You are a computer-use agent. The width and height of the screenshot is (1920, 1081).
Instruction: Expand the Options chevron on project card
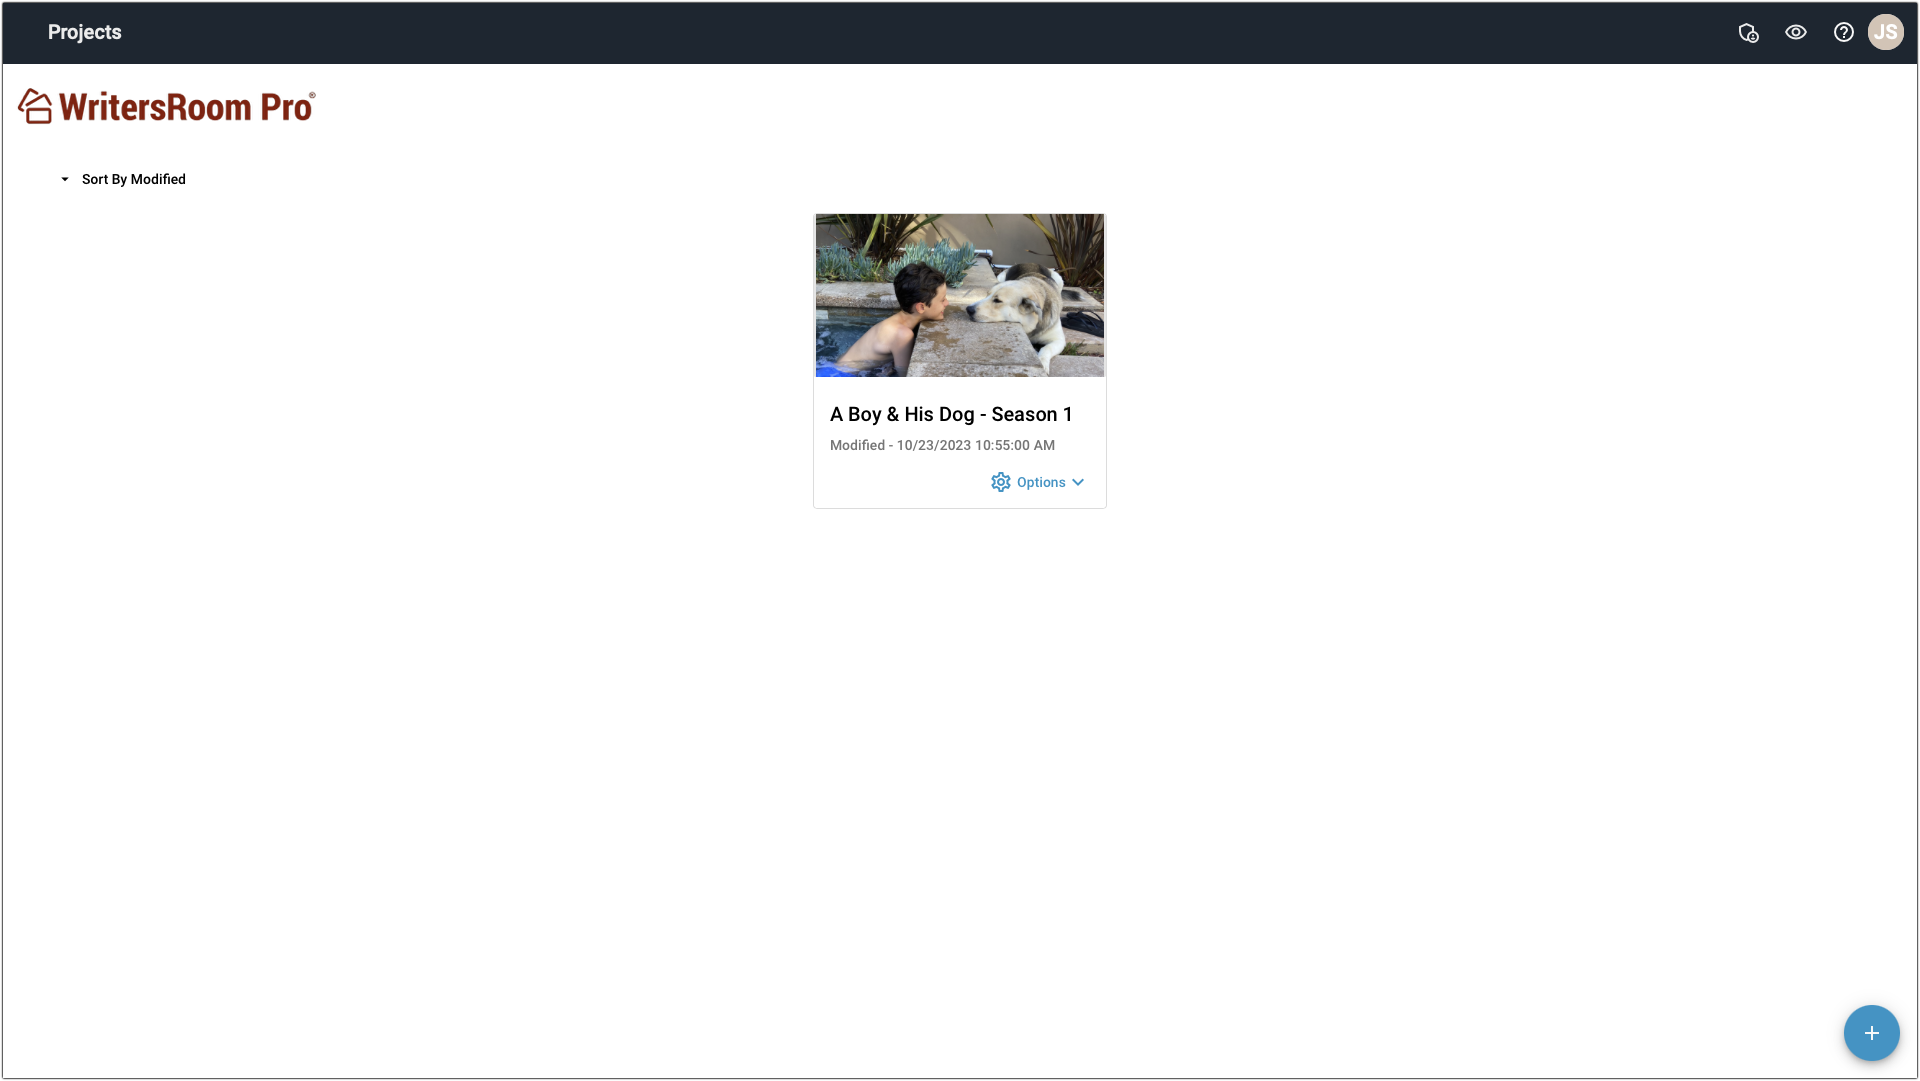click(1078, 482)
